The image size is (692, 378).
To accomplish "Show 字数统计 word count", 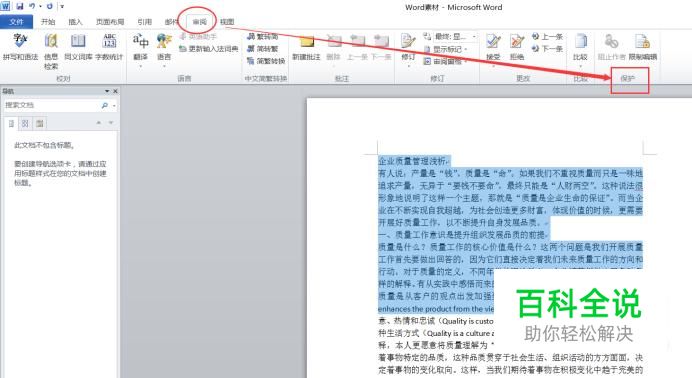I will pos(109,47).
